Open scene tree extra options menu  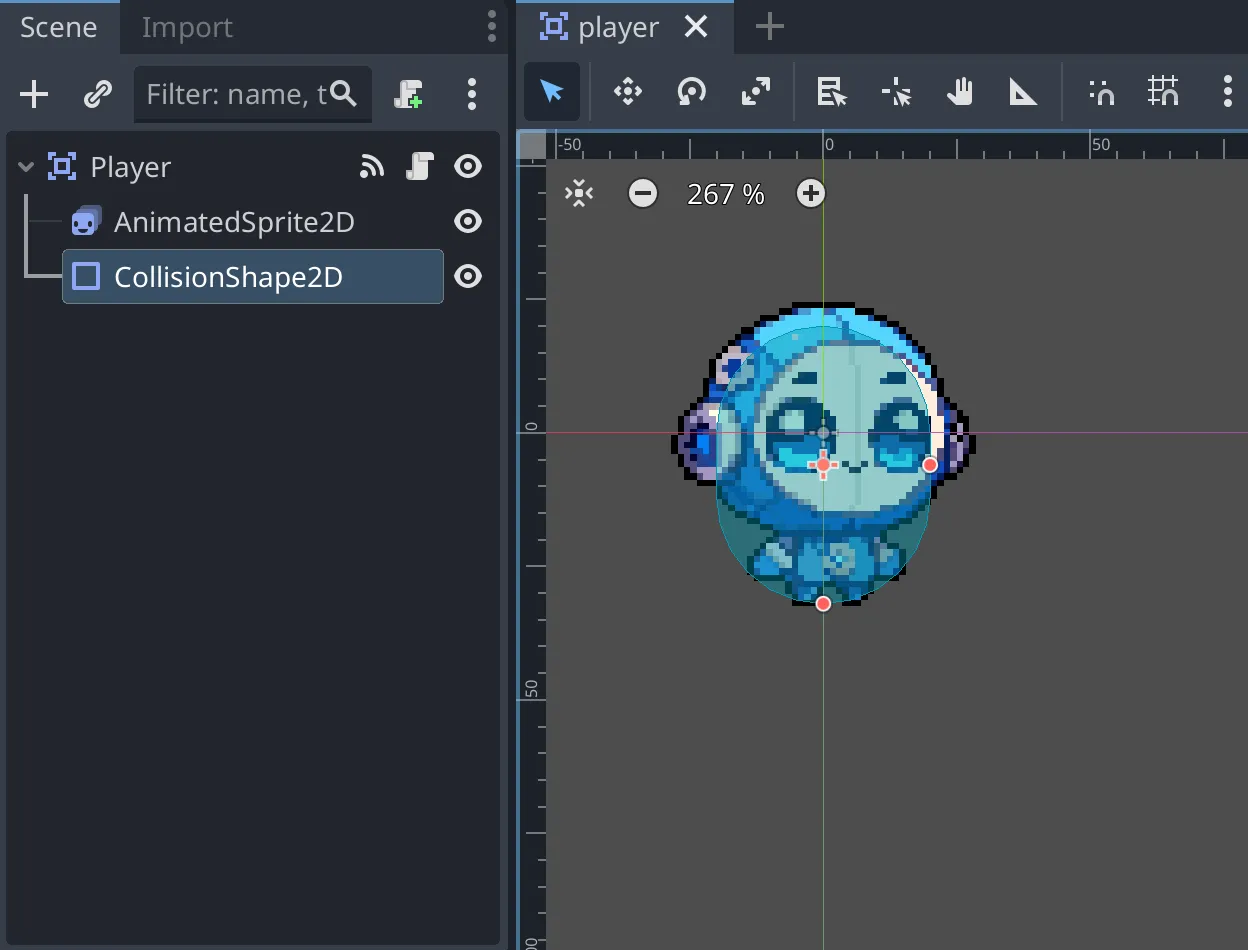(x=472, y=94)
